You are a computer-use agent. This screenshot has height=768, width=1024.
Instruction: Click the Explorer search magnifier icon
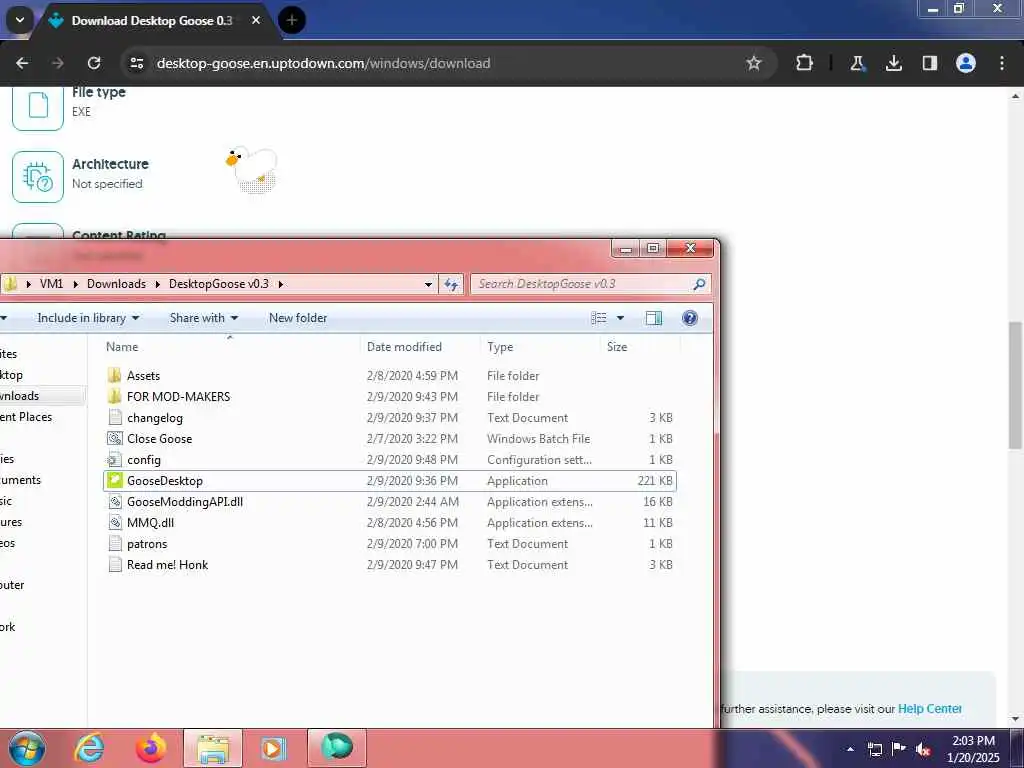point(699,284)
